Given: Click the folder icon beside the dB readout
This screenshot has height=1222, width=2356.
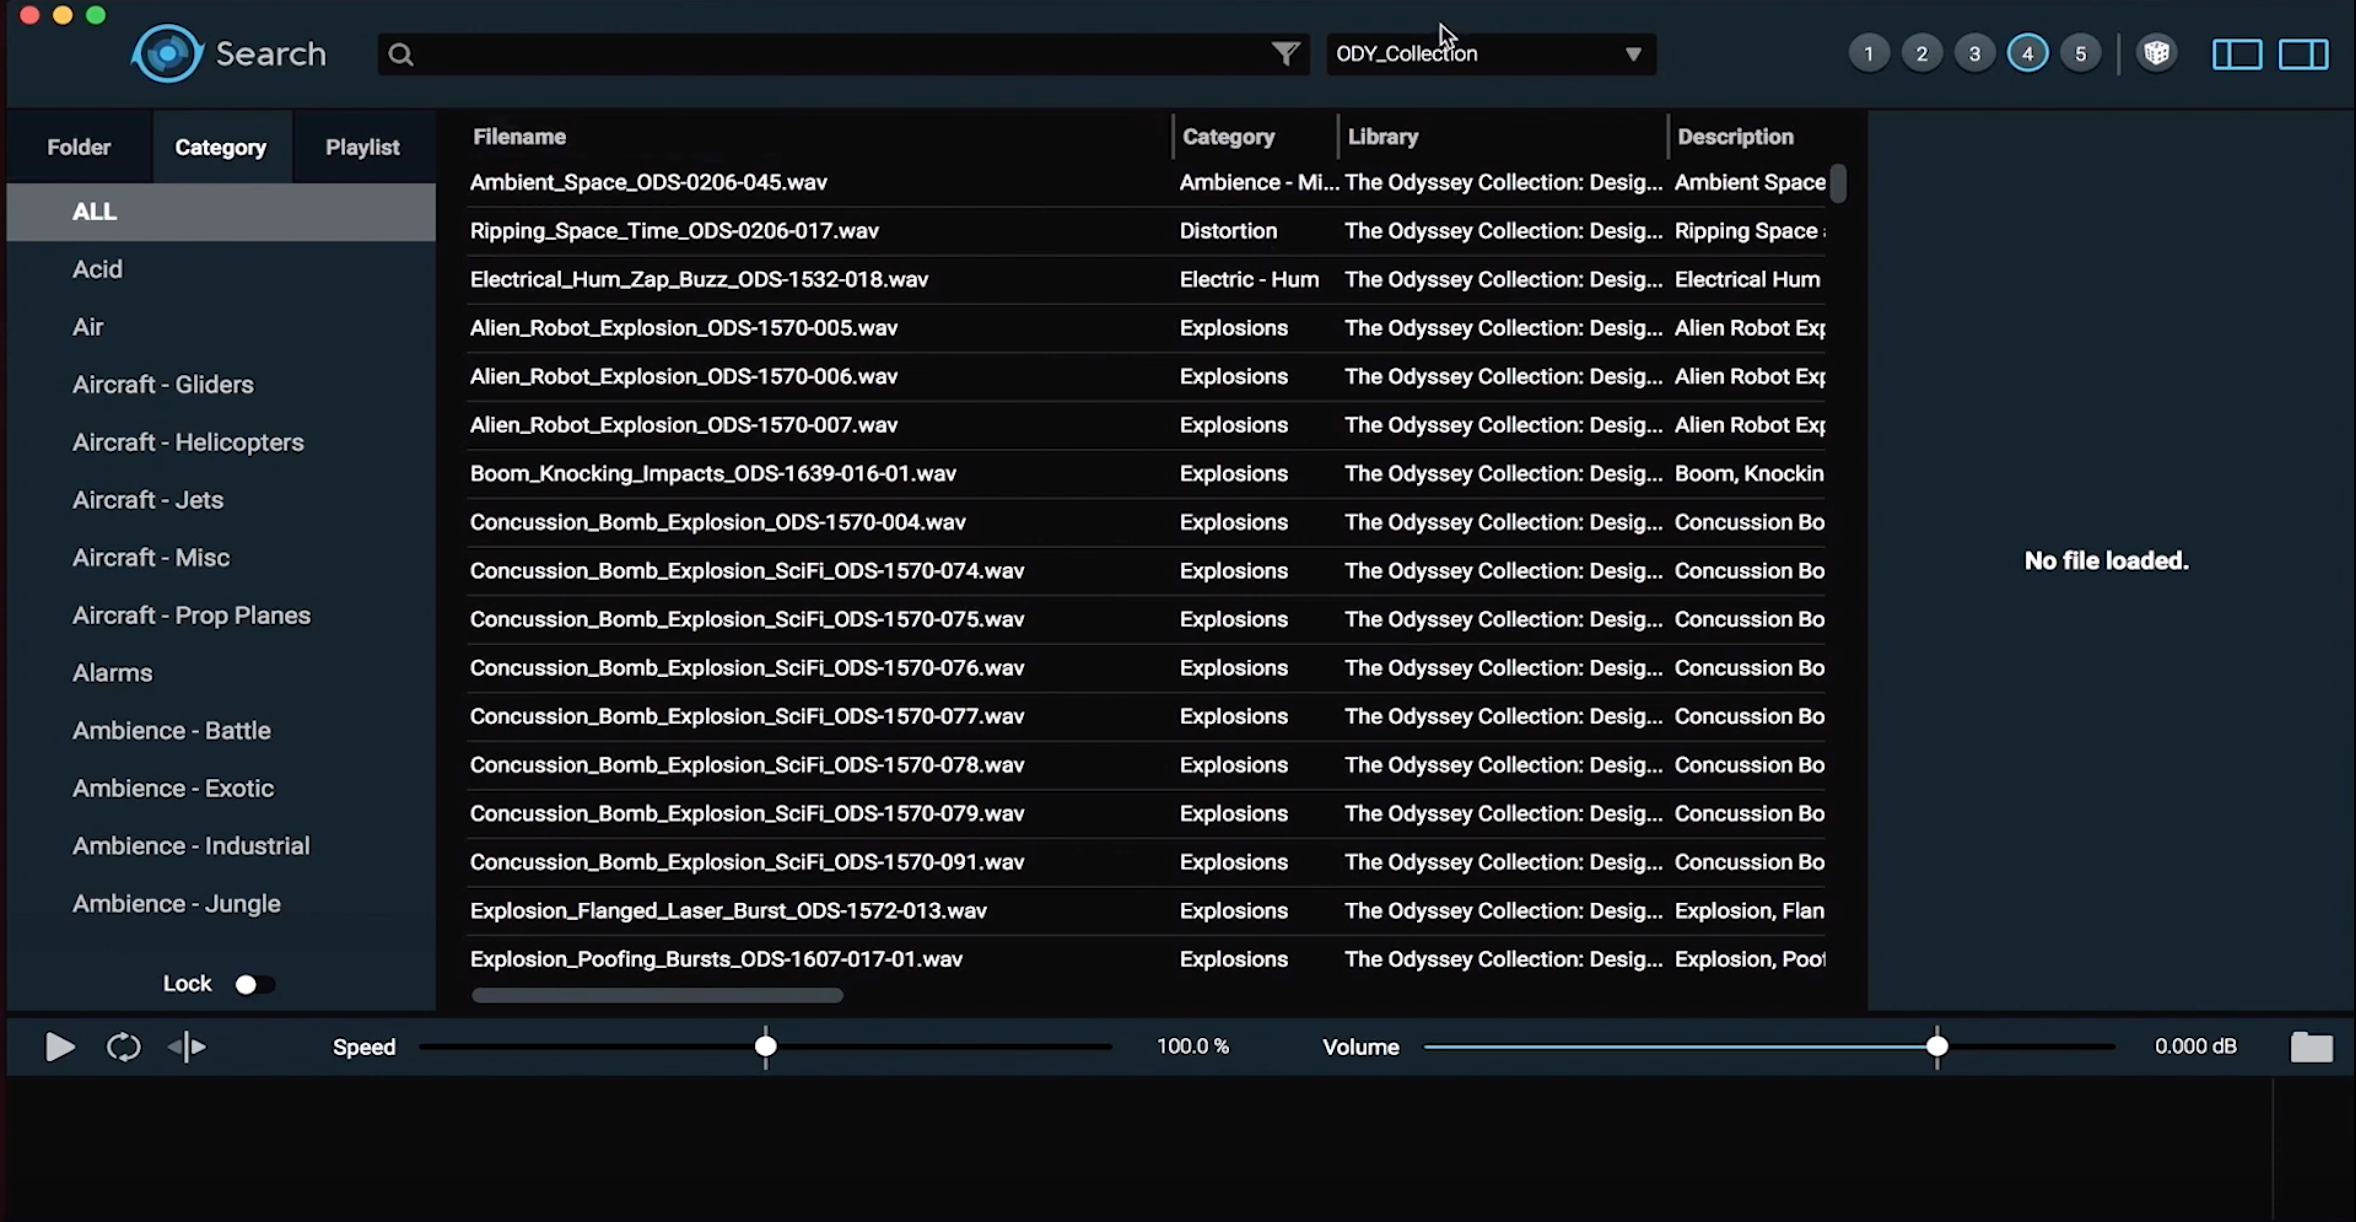Looking at the screenshot, I should point(2311,1046).
